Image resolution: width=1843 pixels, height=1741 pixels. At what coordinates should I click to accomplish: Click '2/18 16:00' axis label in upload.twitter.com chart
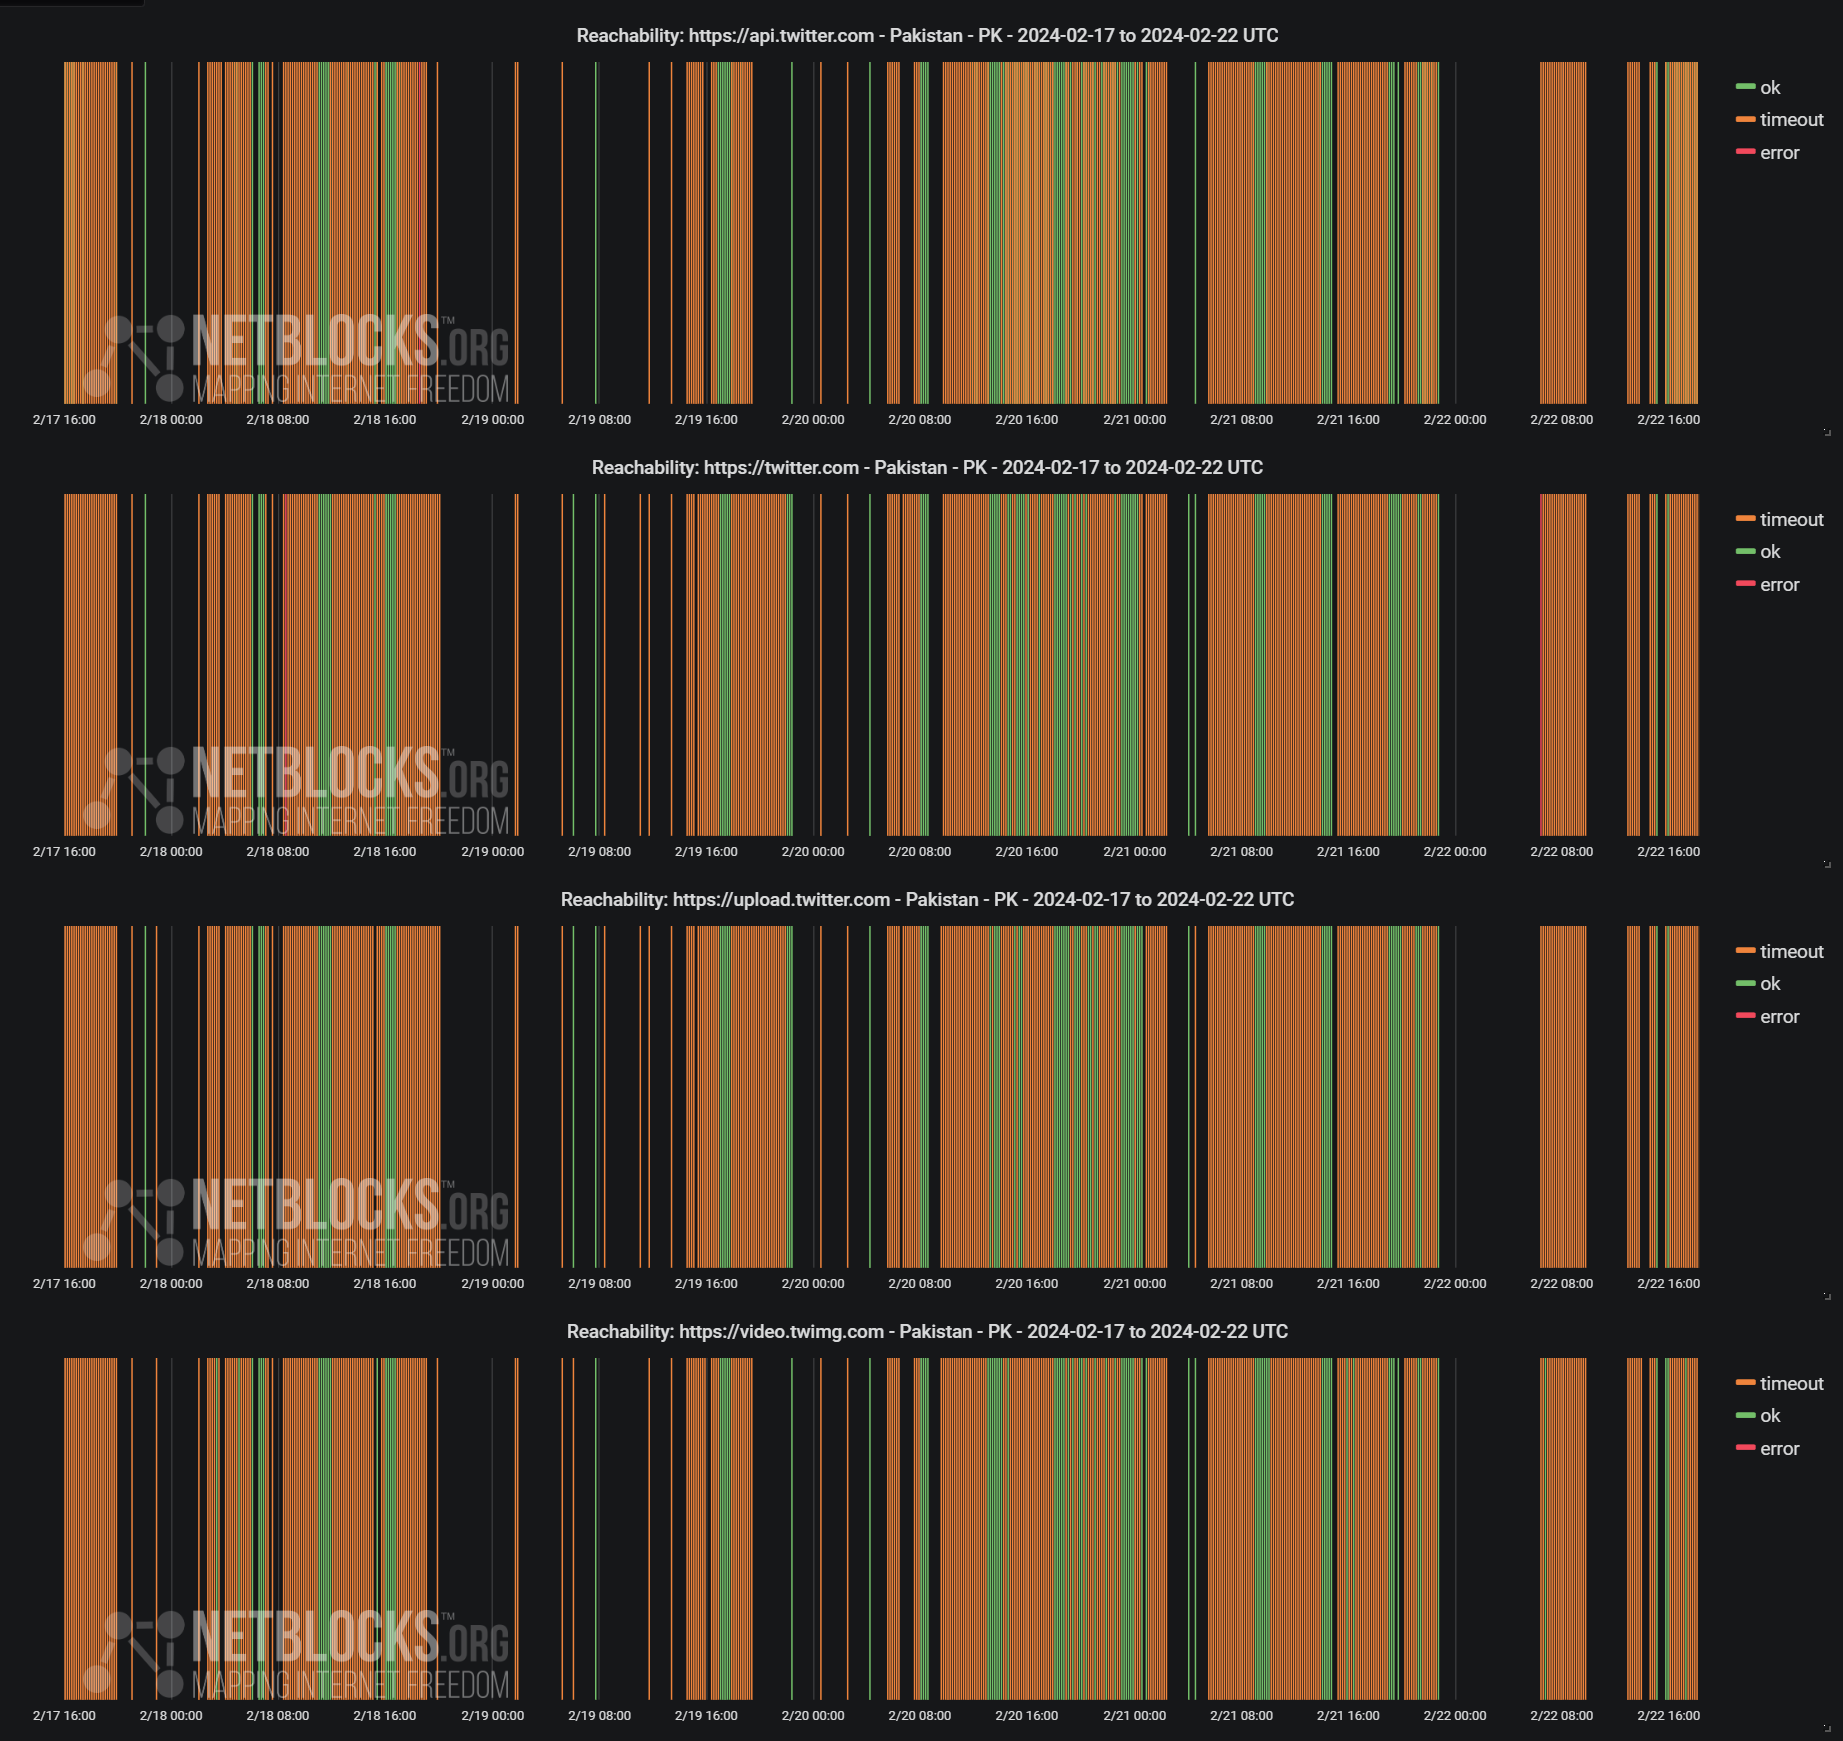tap(385, 1284)
